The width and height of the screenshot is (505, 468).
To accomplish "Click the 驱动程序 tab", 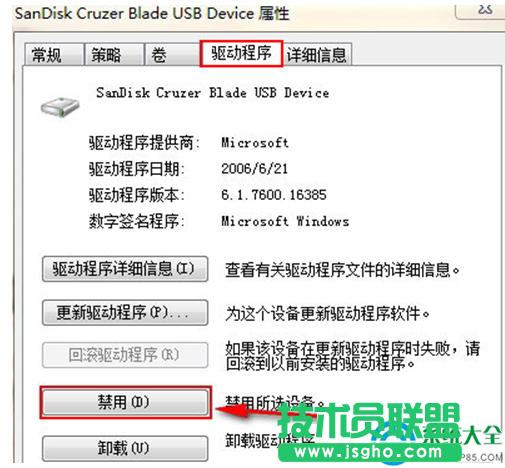I will [241, 53].
